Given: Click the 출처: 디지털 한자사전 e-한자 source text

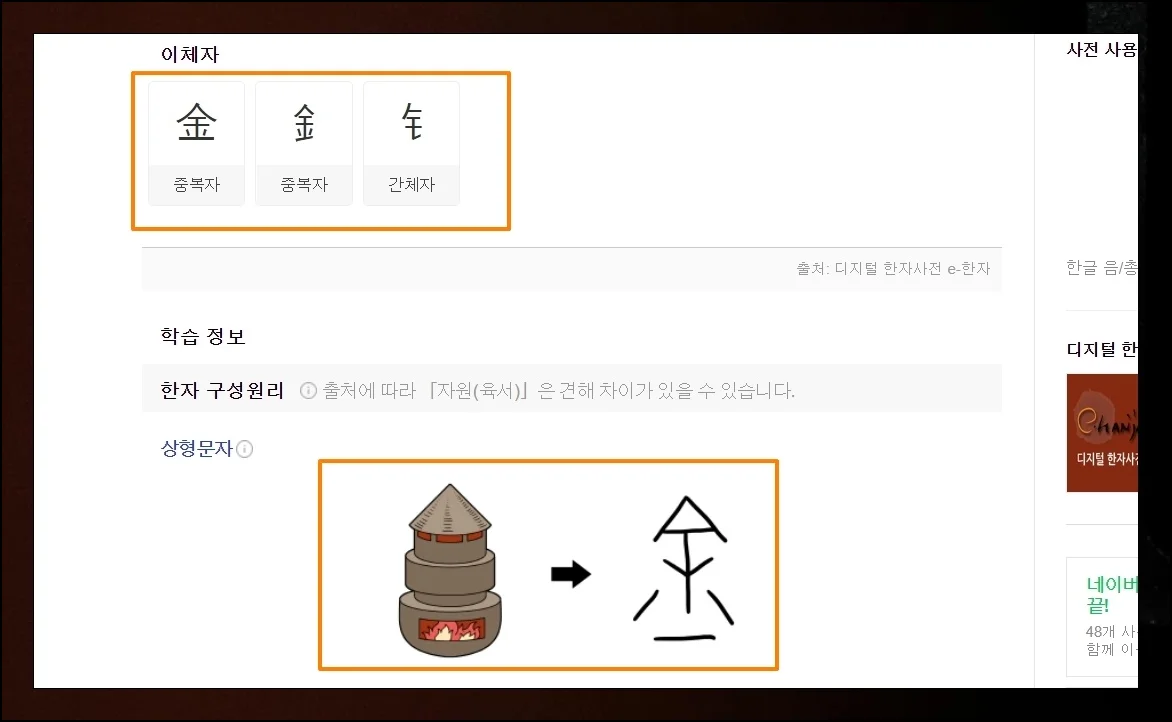Looking at the screenshot, I should [893, 268].
